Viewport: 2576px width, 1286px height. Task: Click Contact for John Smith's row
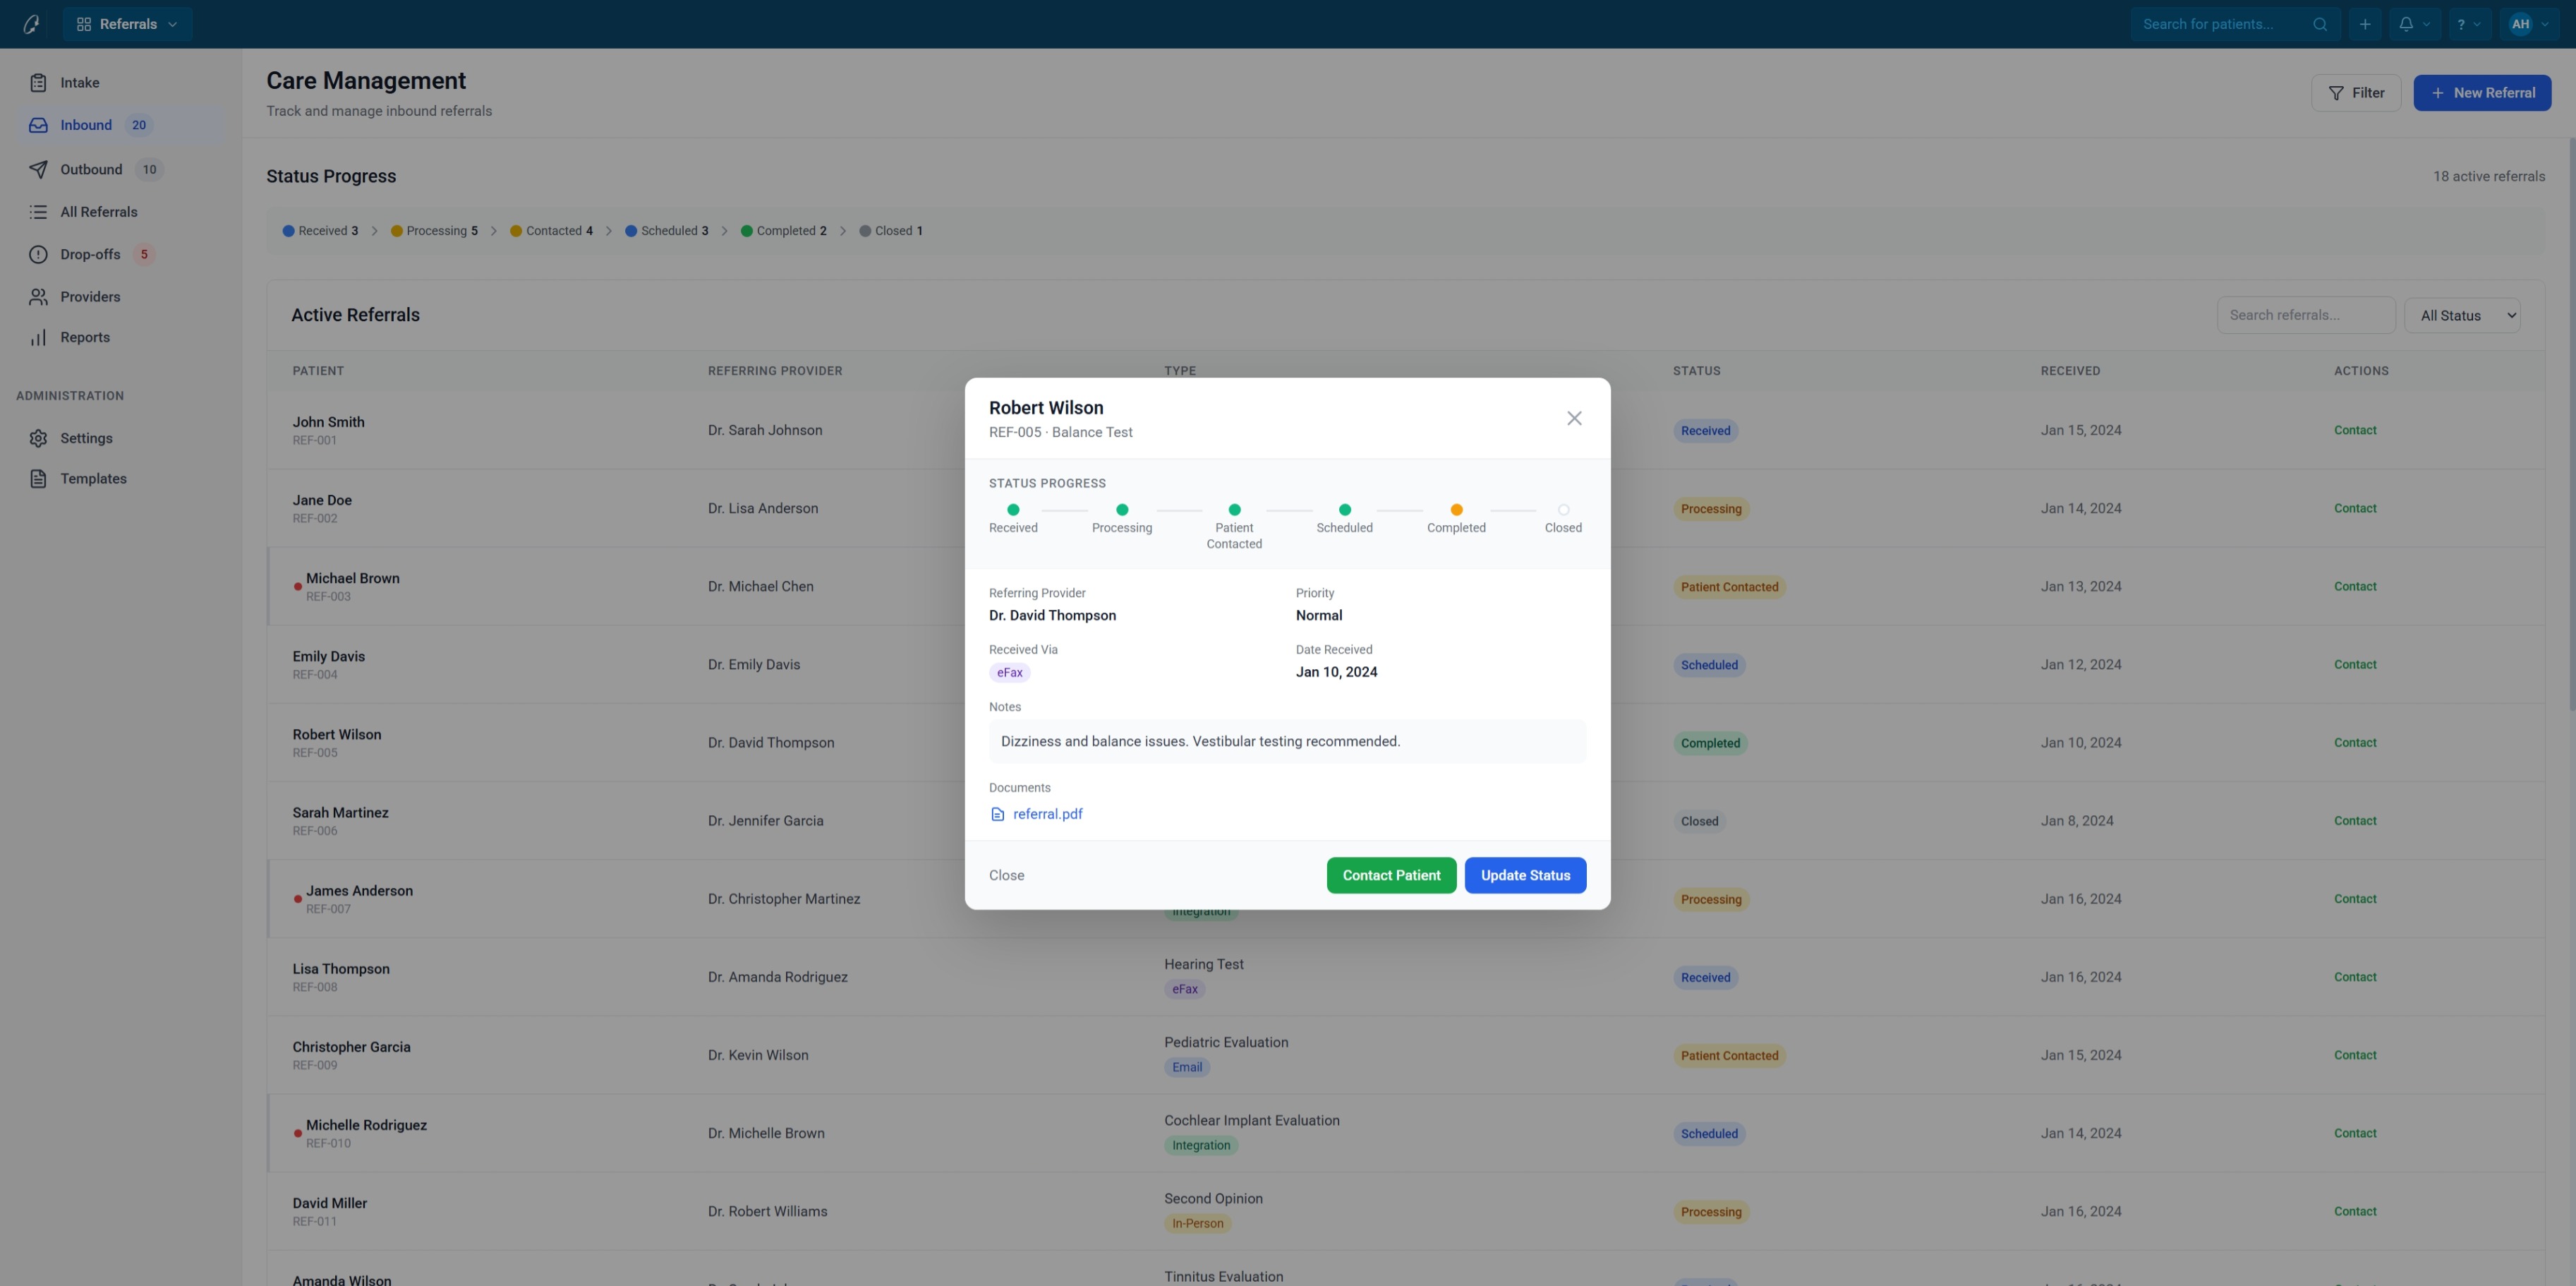click(x=2355, y=430)
